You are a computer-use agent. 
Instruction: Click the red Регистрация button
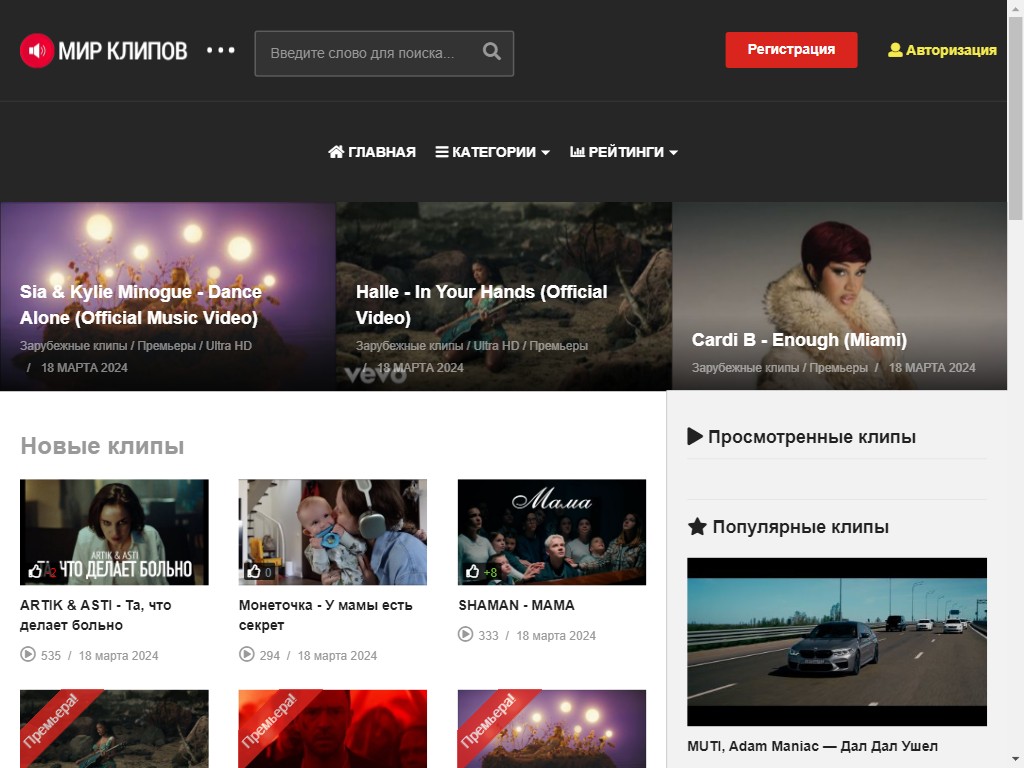792,50
